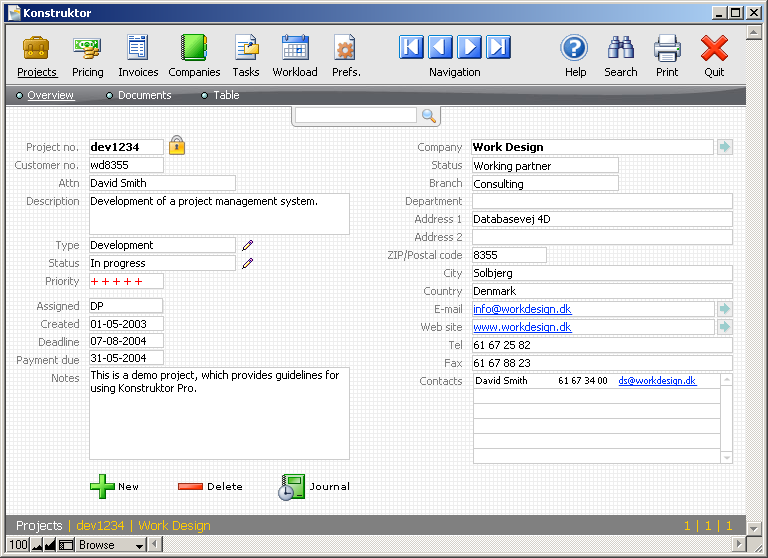
Task: Go to next record arrow
Action: 469,47
